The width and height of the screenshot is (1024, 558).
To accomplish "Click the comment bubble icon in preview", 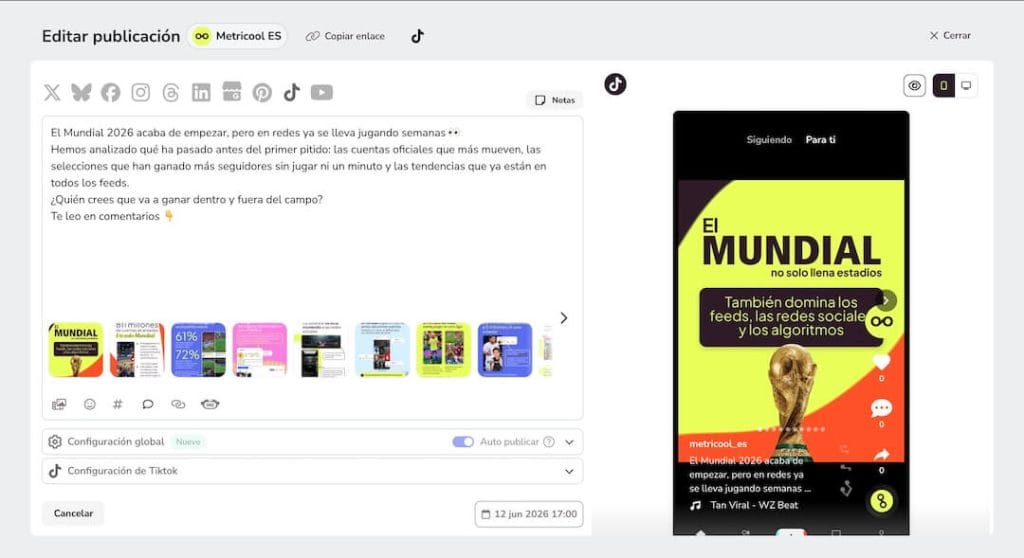I will (881, 408).
